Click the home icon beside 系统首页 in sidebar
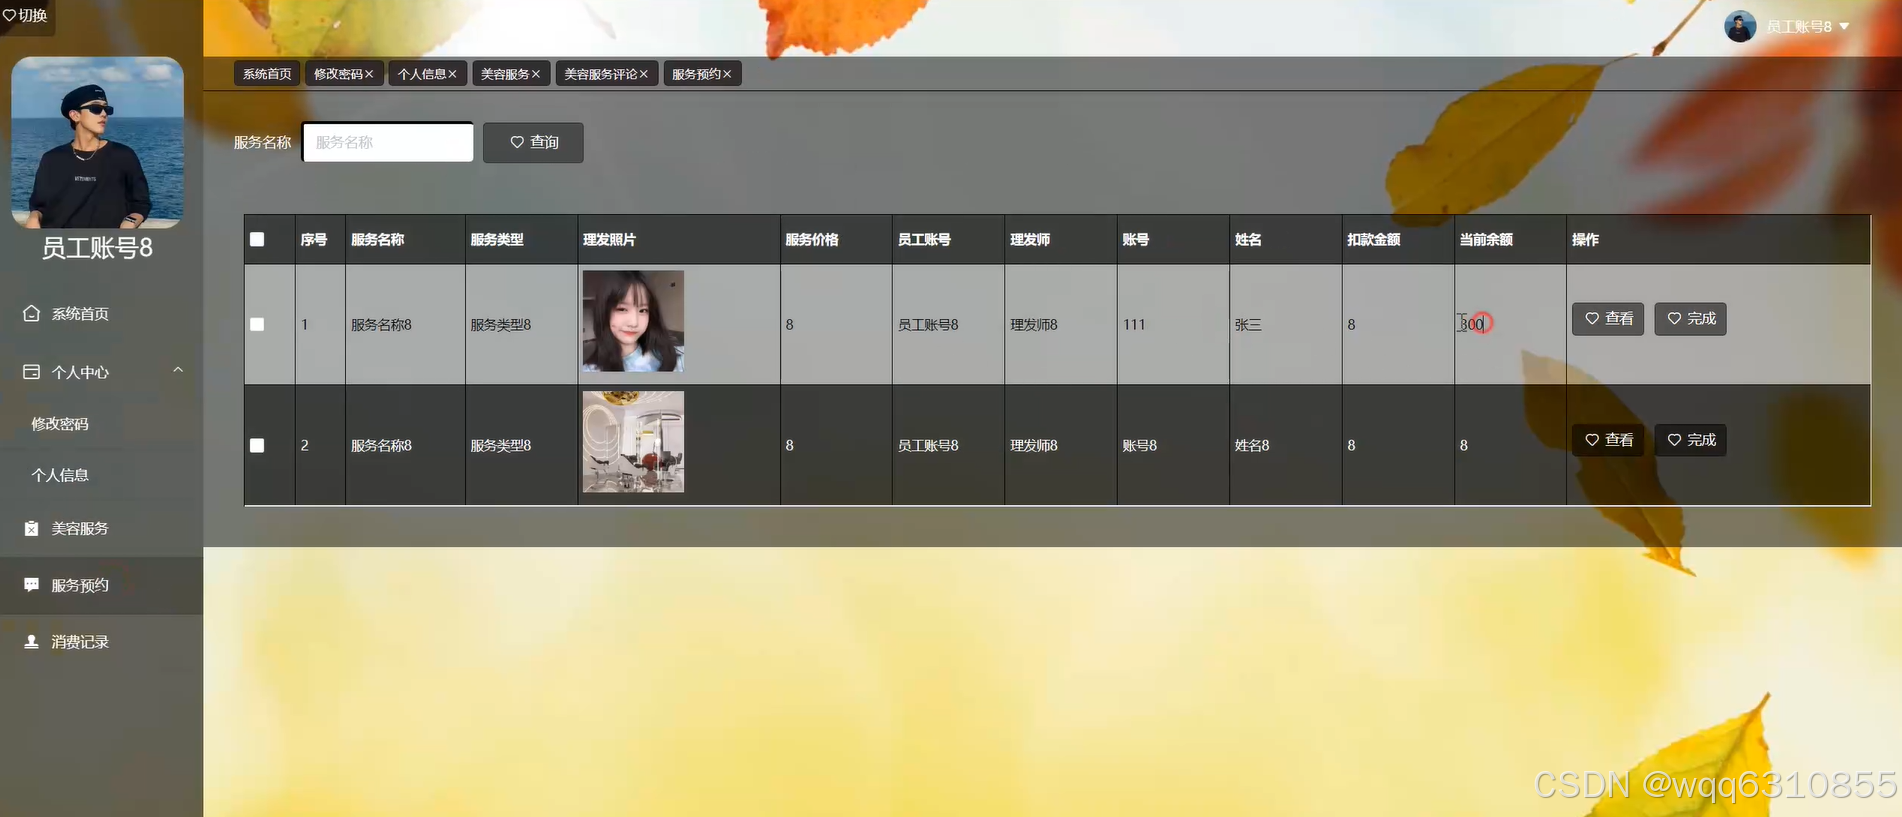The width and height of the screenshot is (1902, 817). tap(32, 313)
